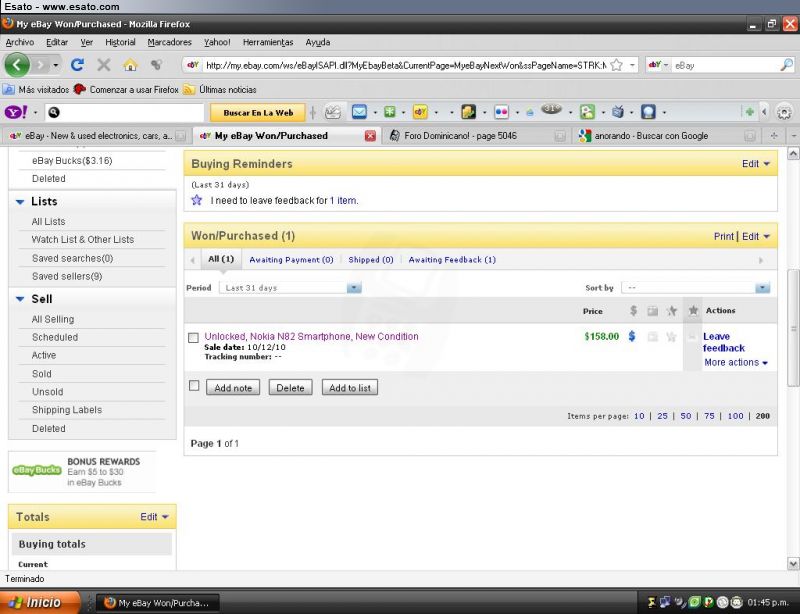The height and width of the screenshot is (614, 800).
Task: Switch to the Foro Dominicano browser tab
Action: coord(478,136)
